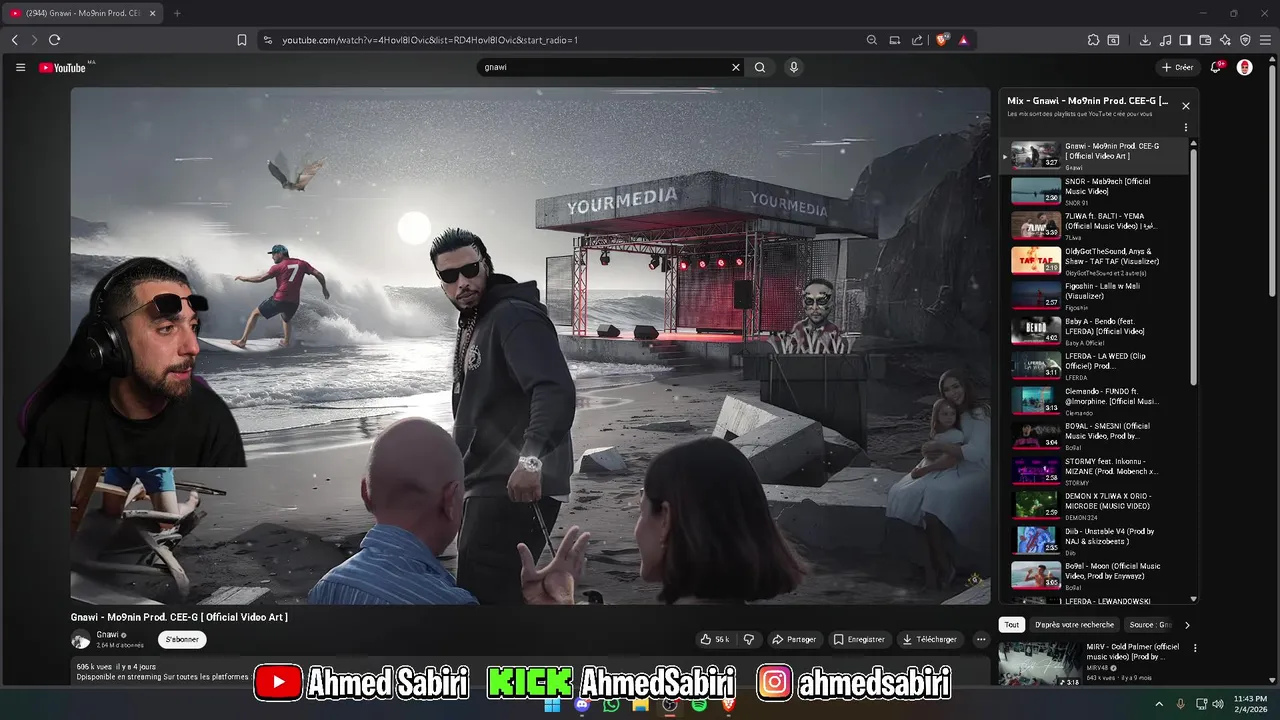The width and height of the screenshot is (1280, 720).
Task: Select BO9AL - SME3NI music video
Action: pyautogui.click(x=1094, y=435)
